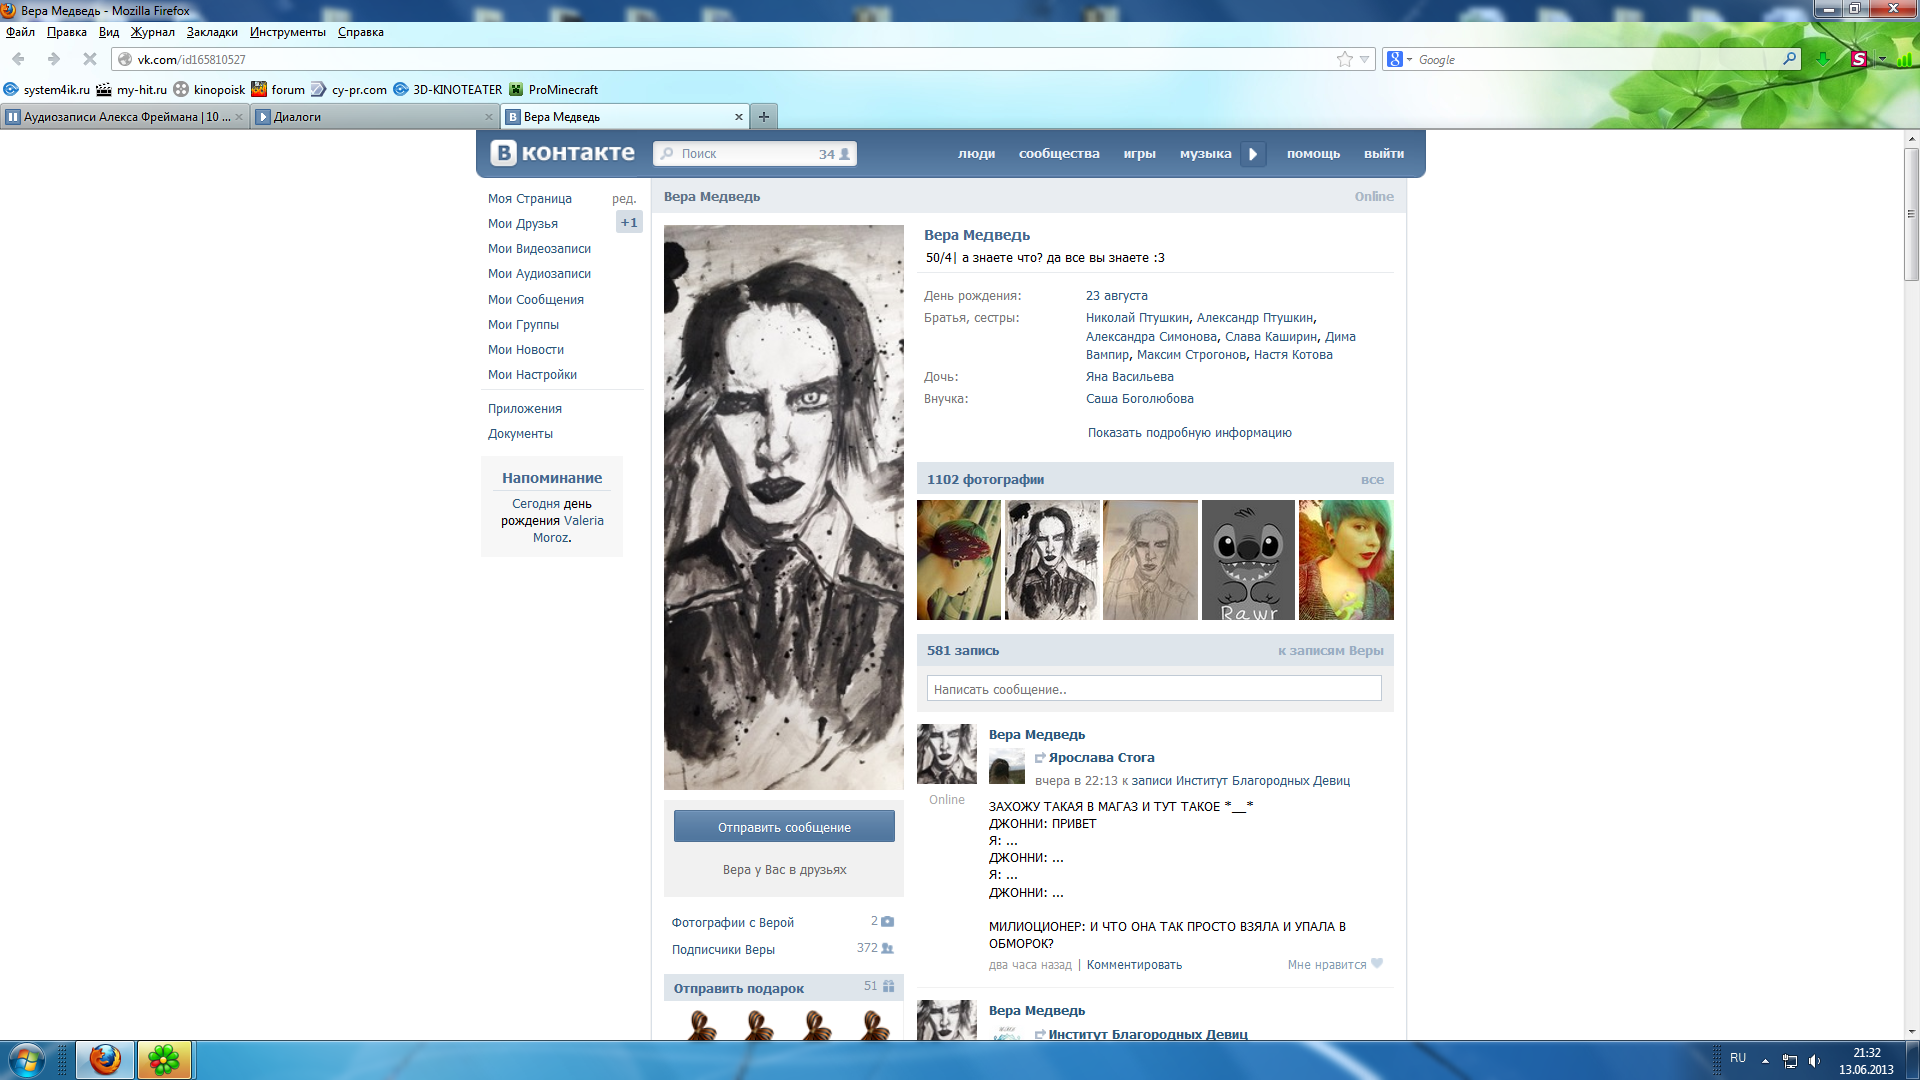This screenshot has width=1920, height=1080.
Task: Open the Google search engine dropdown
Action: coord(1399,59)
